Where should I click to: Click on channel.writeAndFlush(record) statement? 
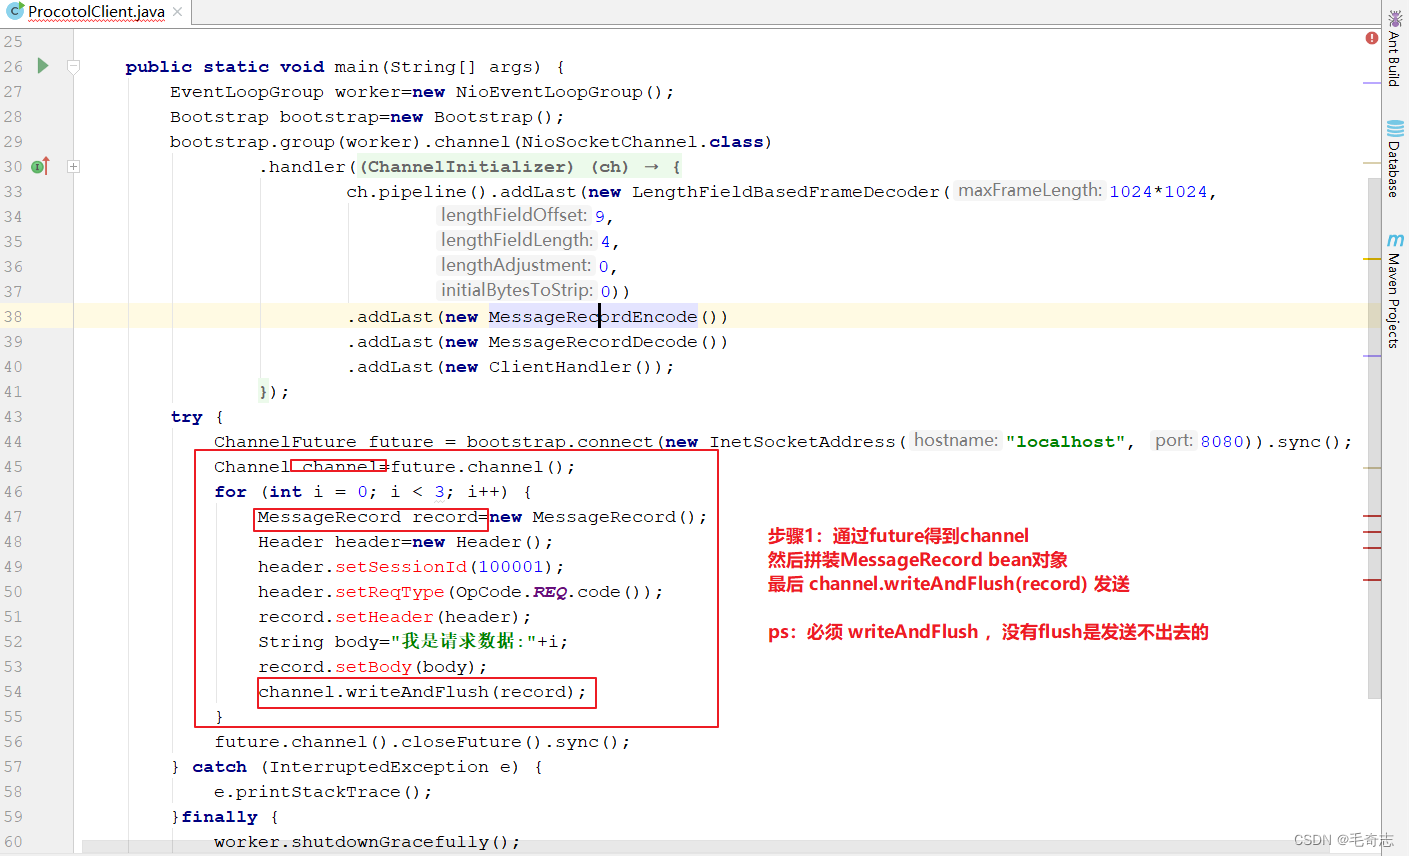coord(422,692)
